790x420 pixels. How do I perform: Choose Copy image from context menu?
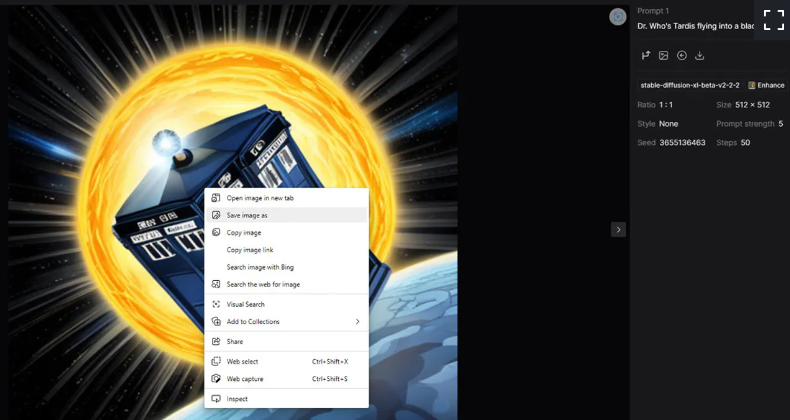tap(286, 233)
